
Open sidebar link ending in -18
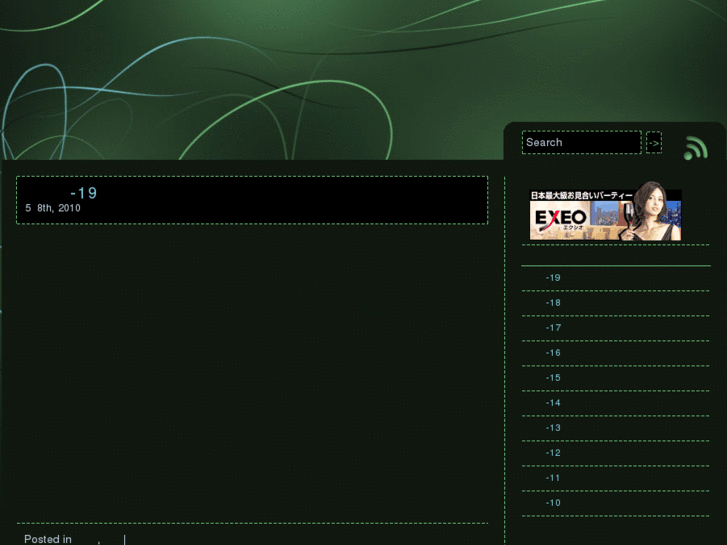pos(553,303)
